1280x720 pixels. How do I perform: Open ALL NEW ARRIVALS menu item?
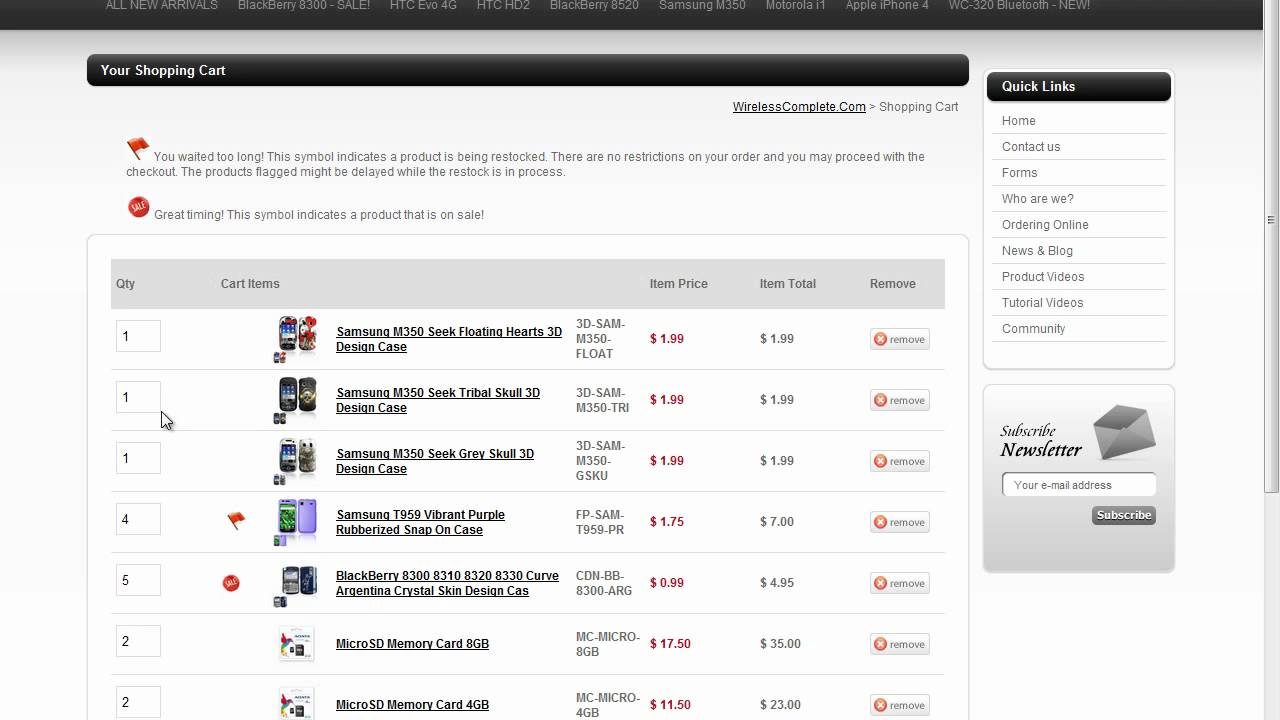(x=161, y=6)
